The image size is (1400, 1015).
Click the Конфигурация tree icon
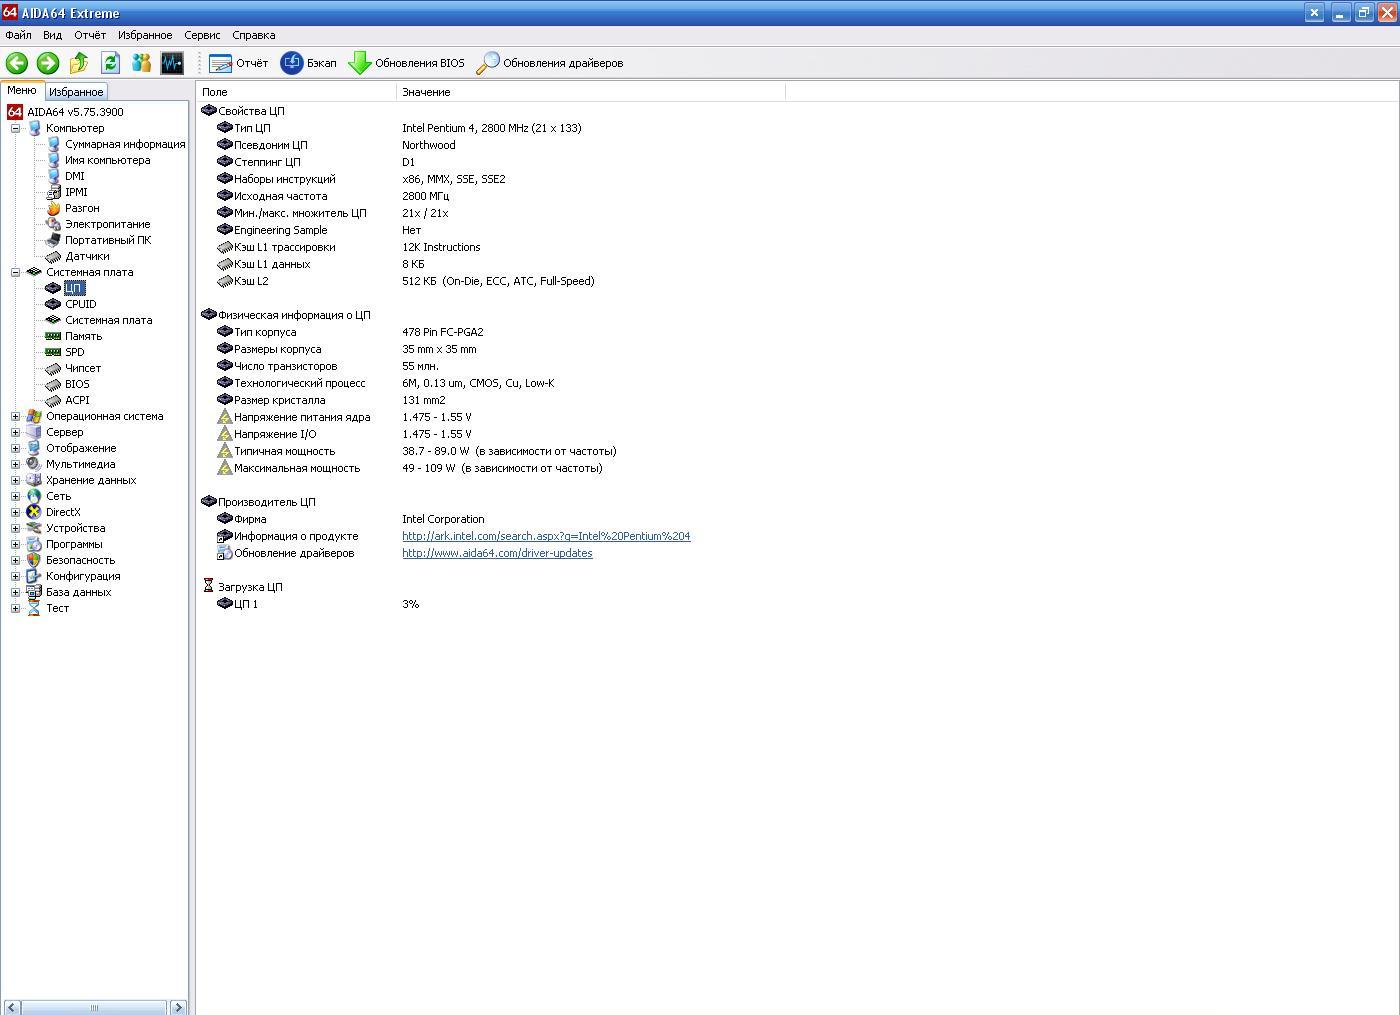click(x=34, y=576)
